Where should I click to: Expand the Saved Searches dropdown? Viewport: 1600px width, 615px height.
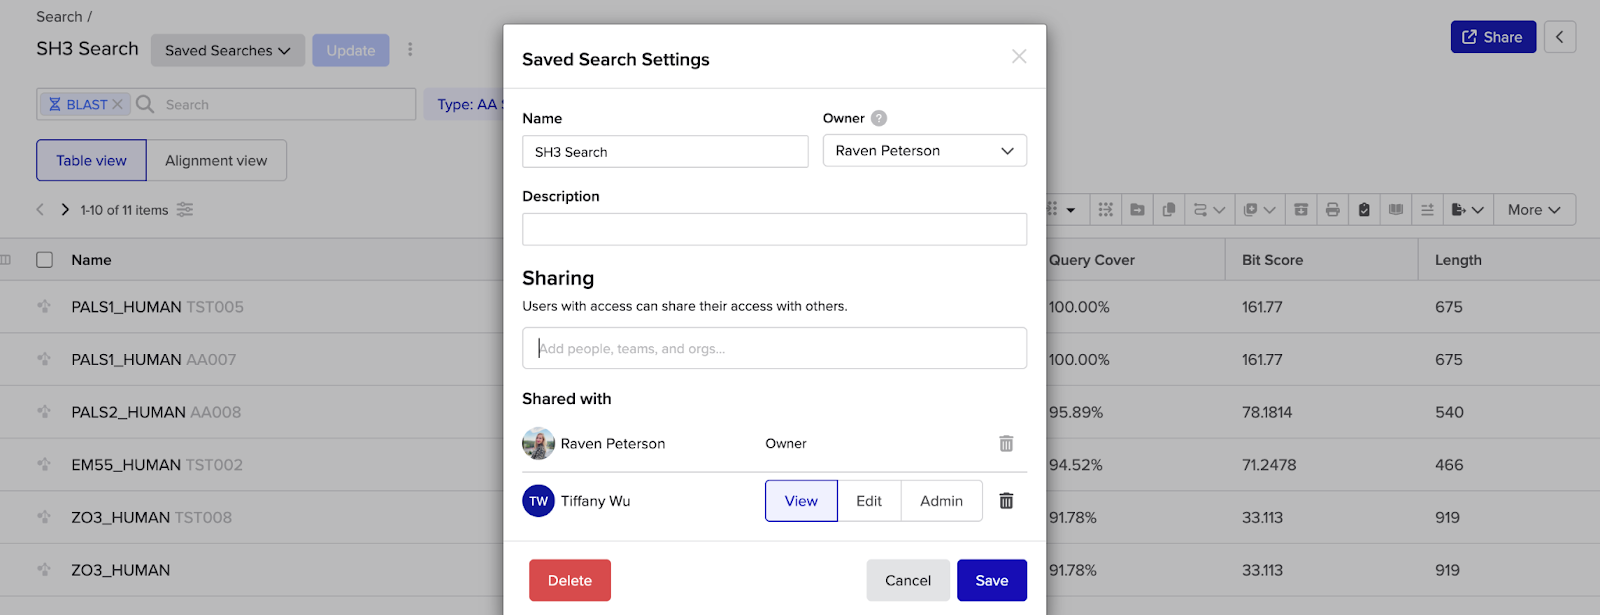click(x=227, y=50)
